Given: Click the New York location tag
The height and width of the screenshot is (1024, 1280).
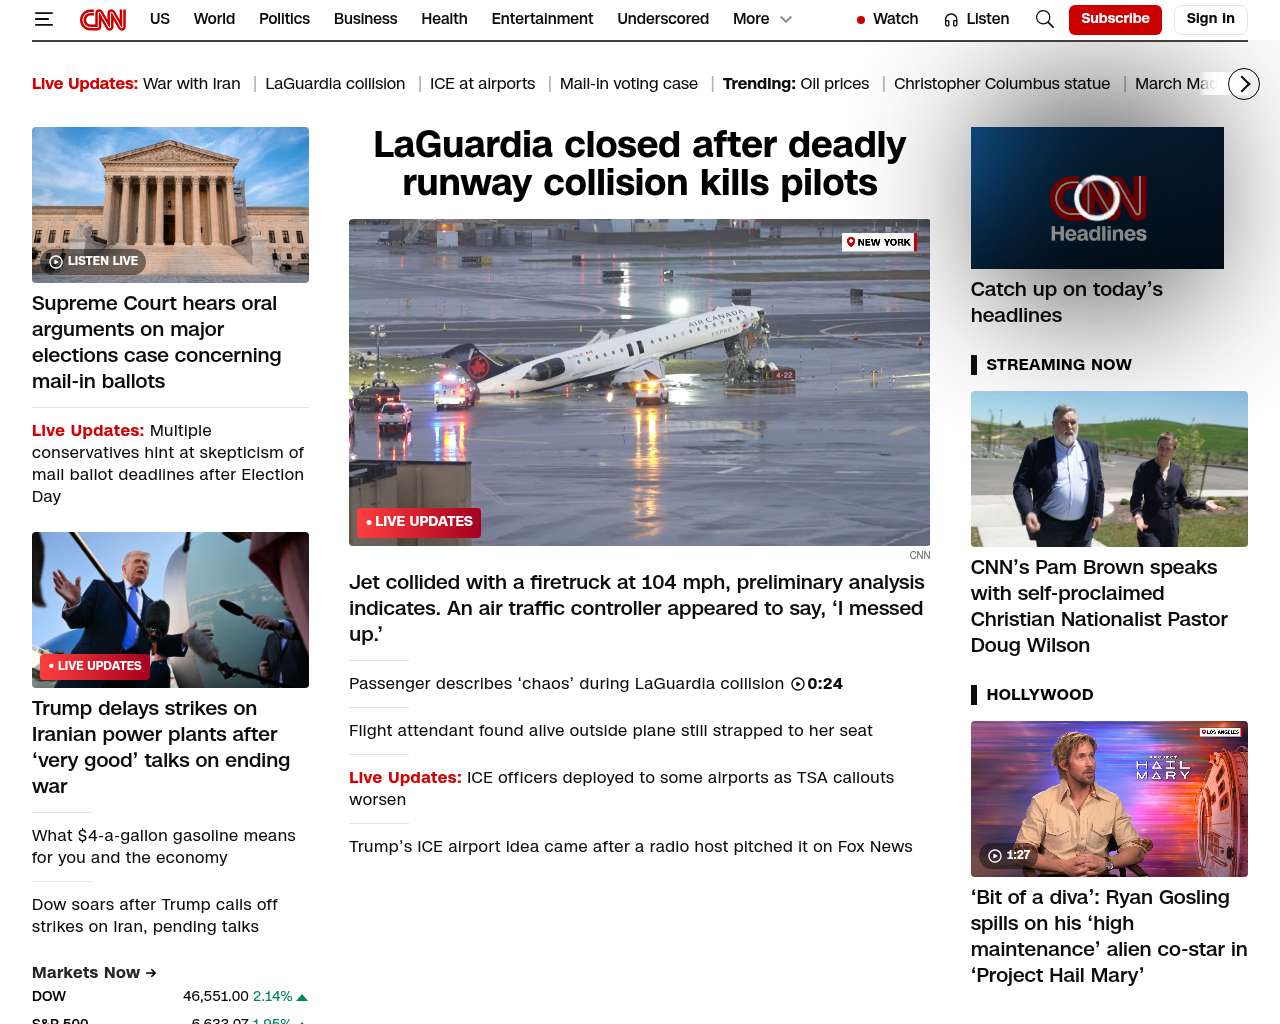Looking at the screenshot, I should click(879, 242).
